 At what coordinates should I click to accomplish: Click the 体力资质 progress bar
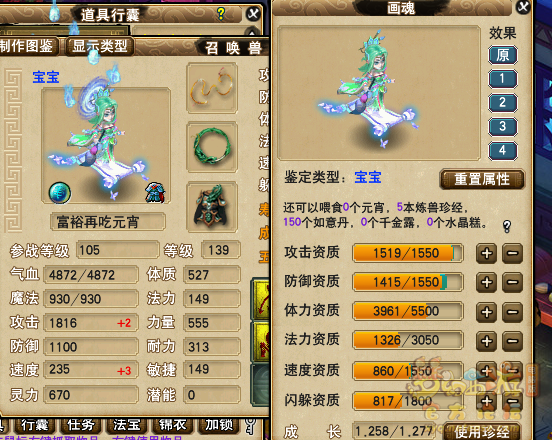[407, 311]
